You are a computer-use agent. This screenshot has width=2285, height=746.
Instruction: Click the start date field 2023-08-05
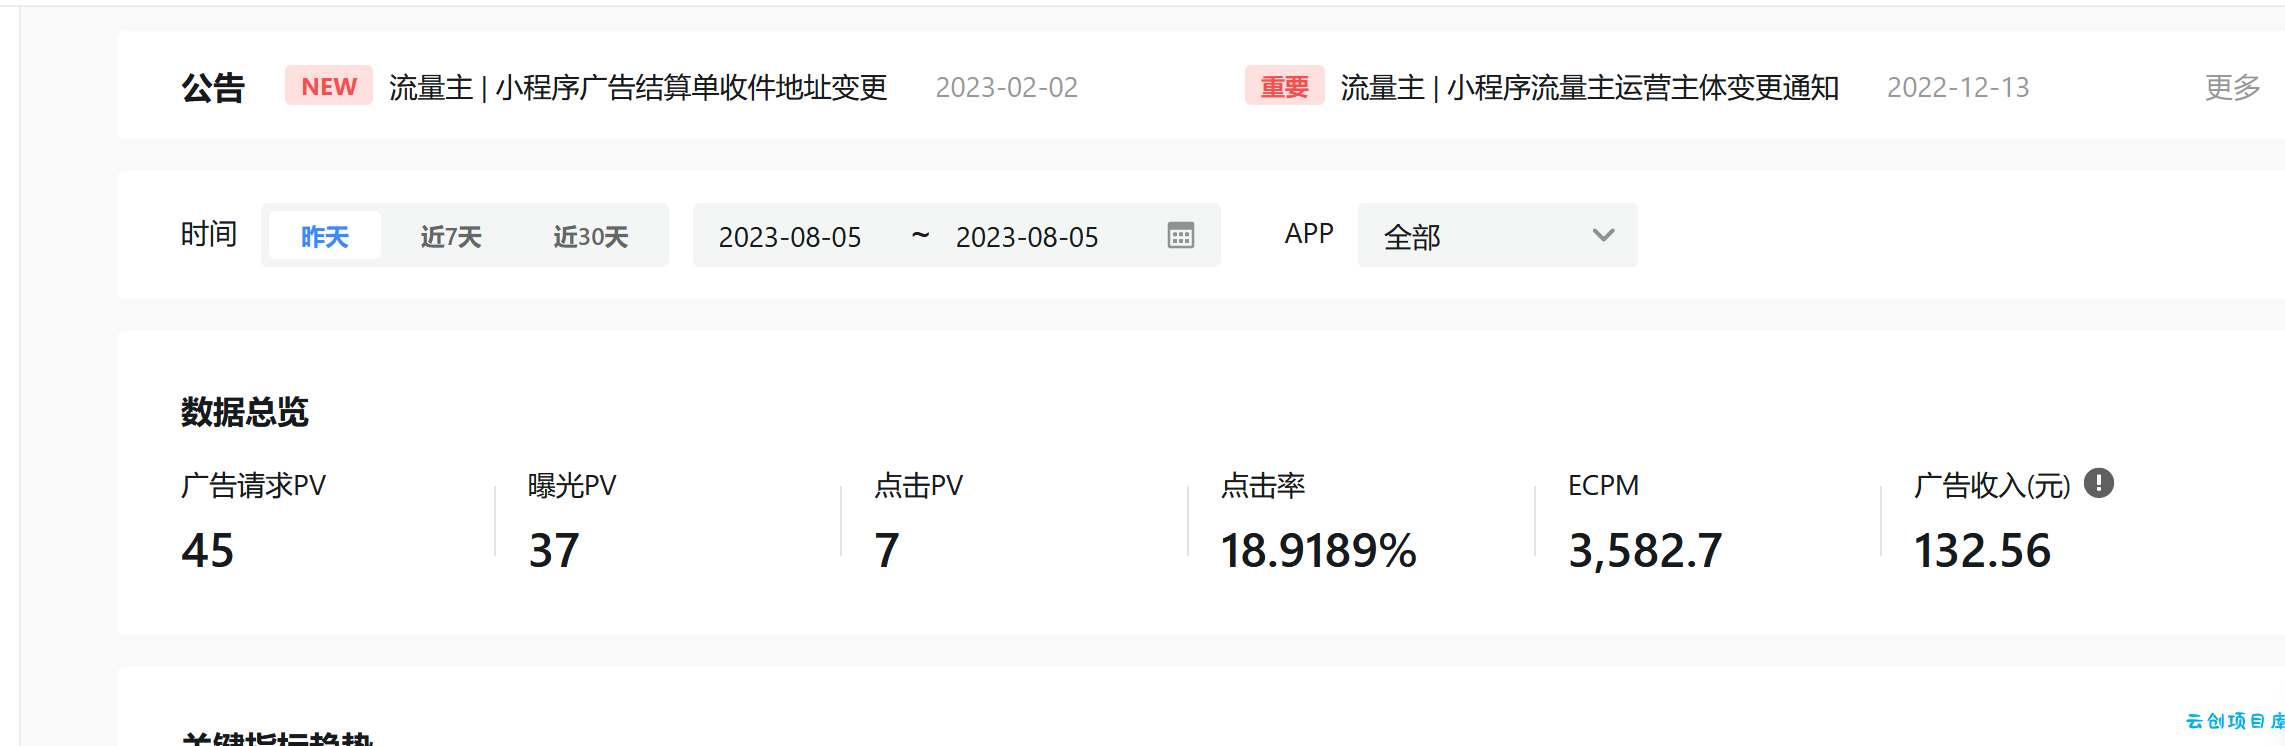tap(790, 237)
